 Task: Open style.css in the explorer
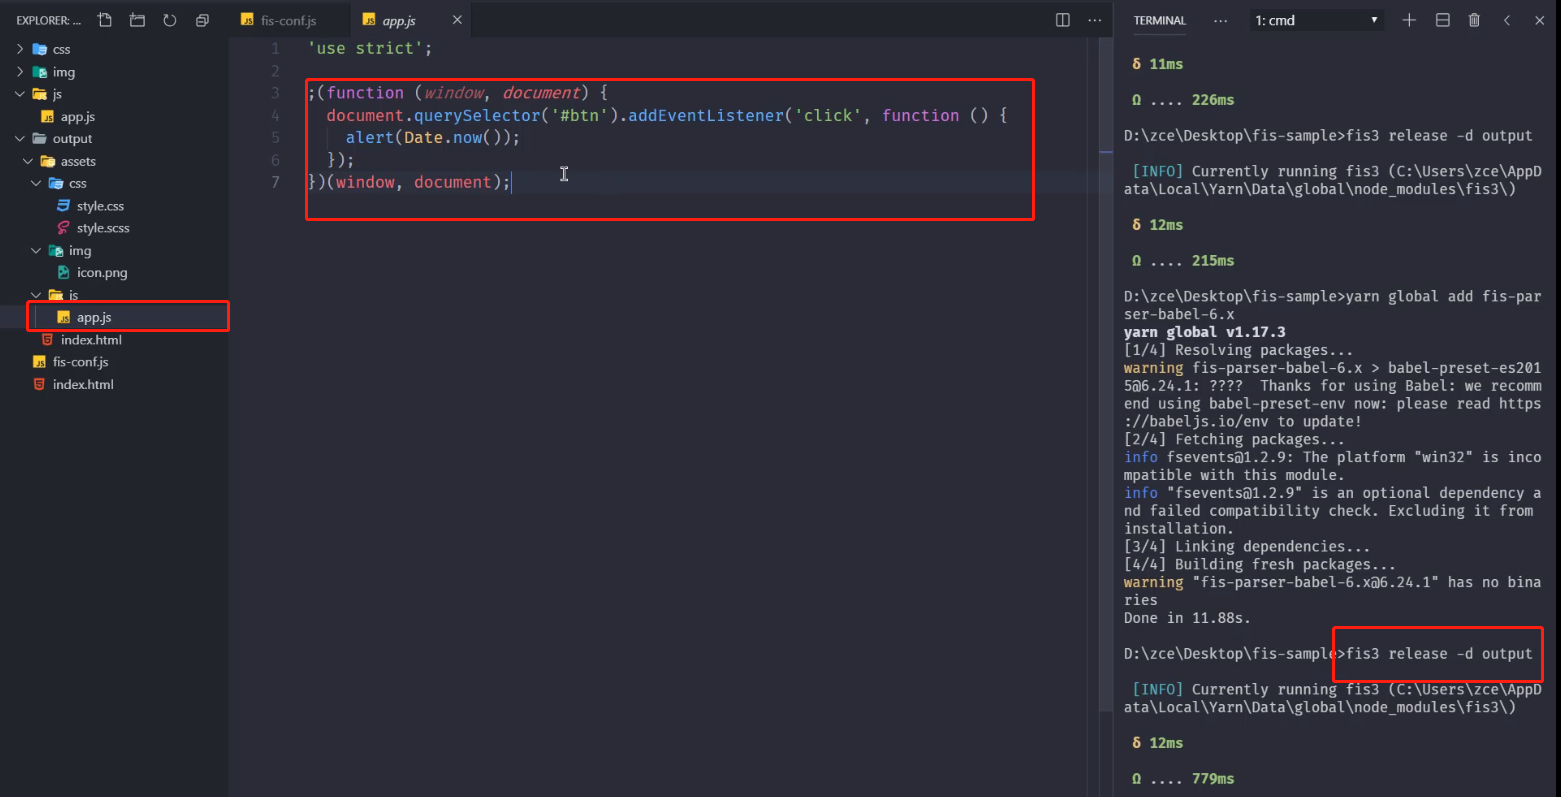[101, 206]
